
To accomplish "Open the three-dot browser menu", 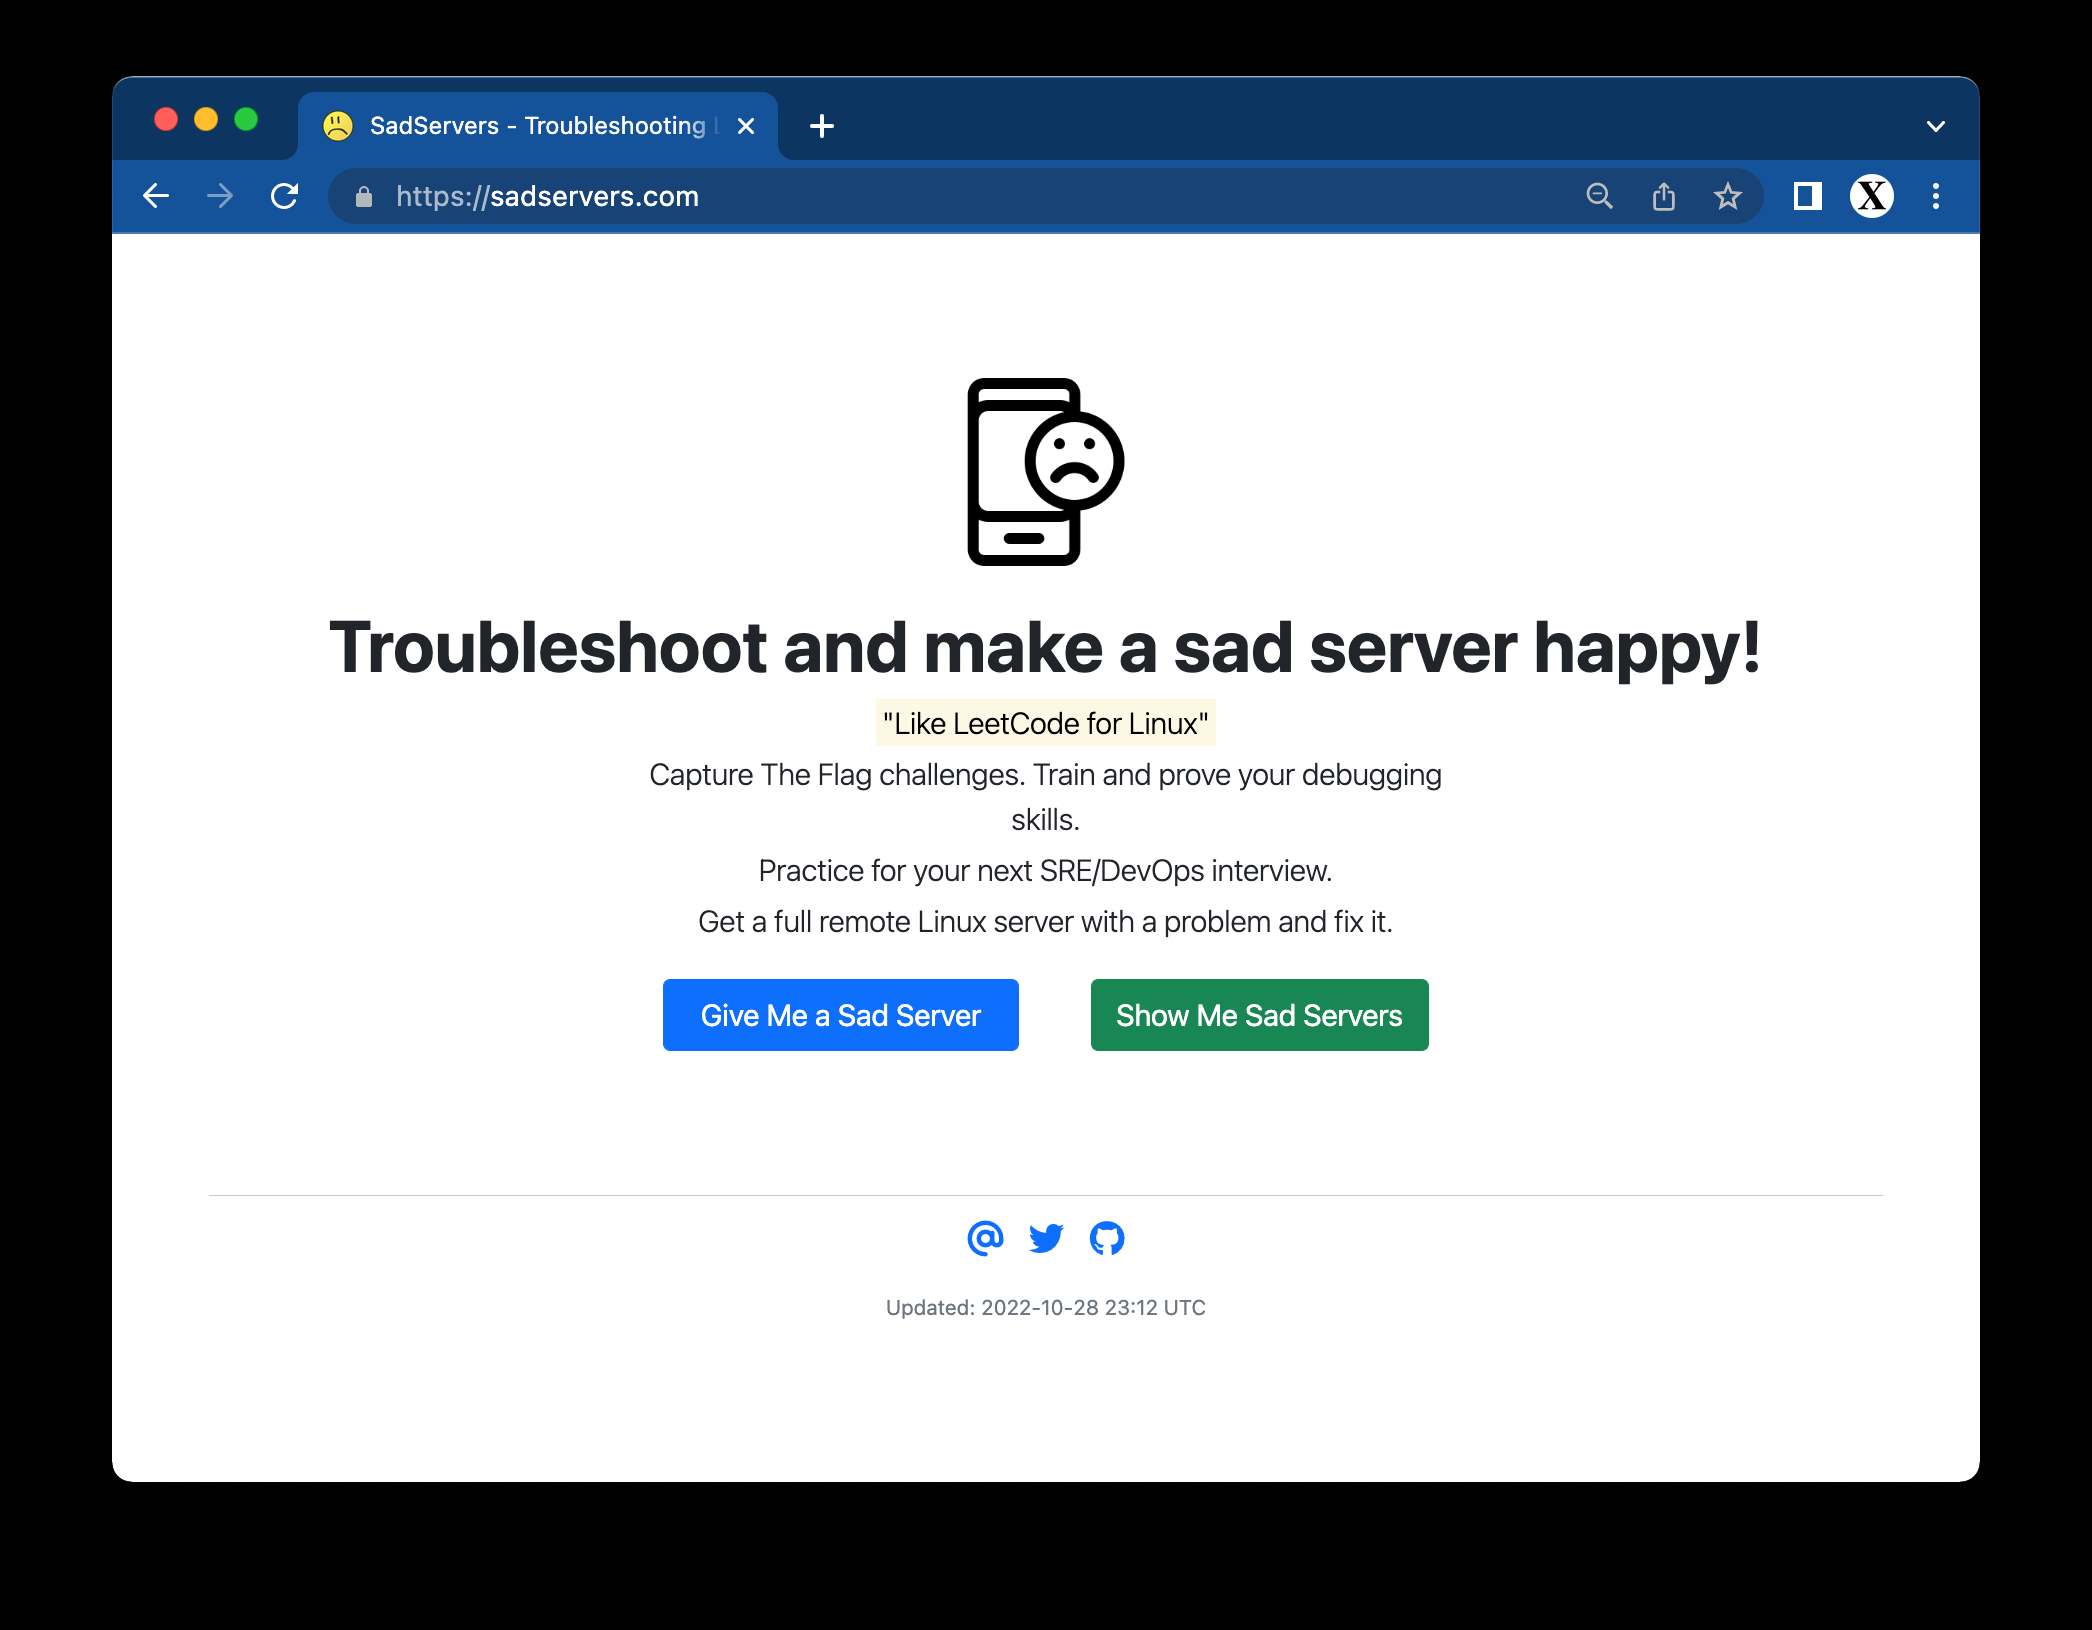I will tap(1936, 196).
